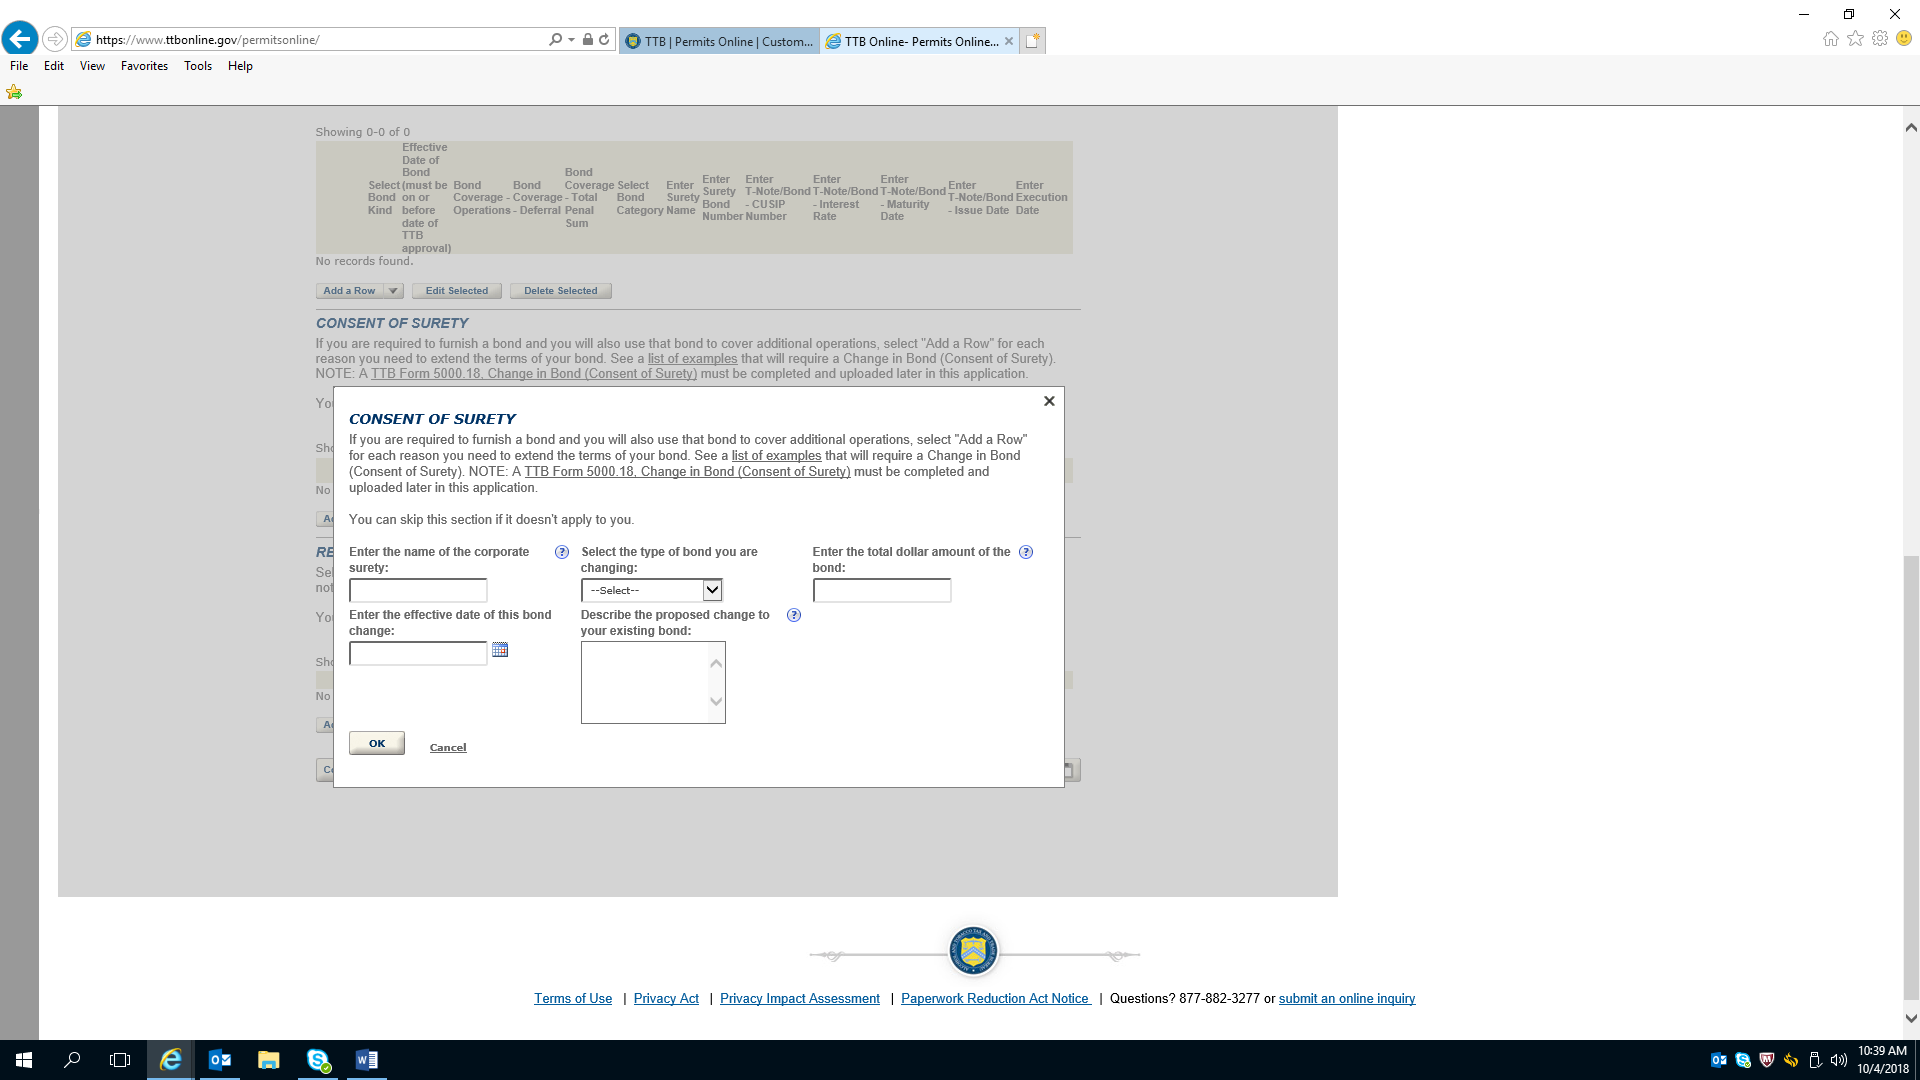Click help icon beside proposed change description

click(x=794, y=615)
